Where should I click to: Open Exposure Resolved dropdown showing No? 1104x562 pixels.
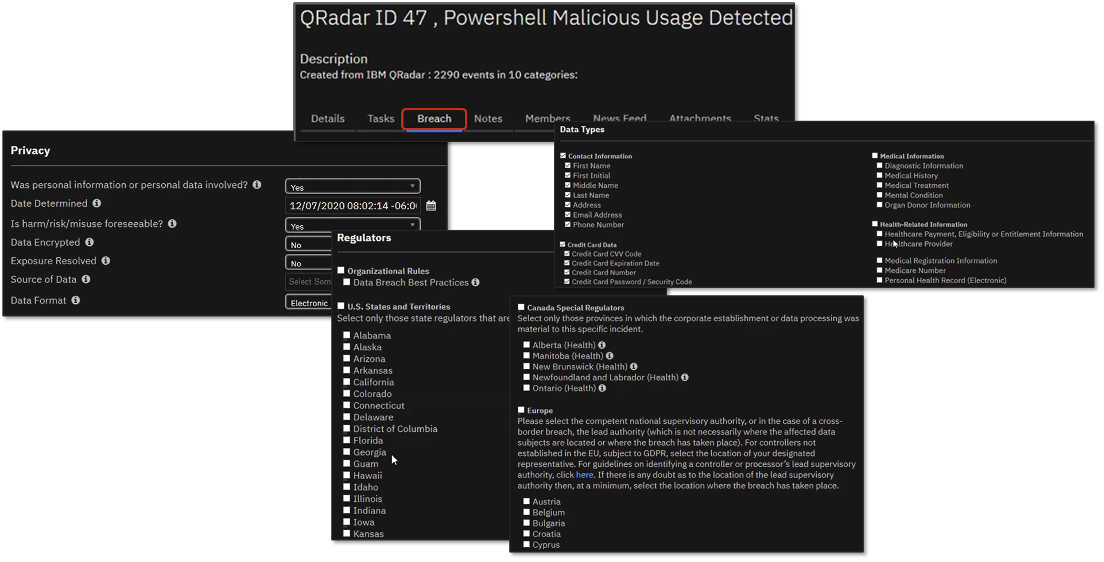point(308,263)
